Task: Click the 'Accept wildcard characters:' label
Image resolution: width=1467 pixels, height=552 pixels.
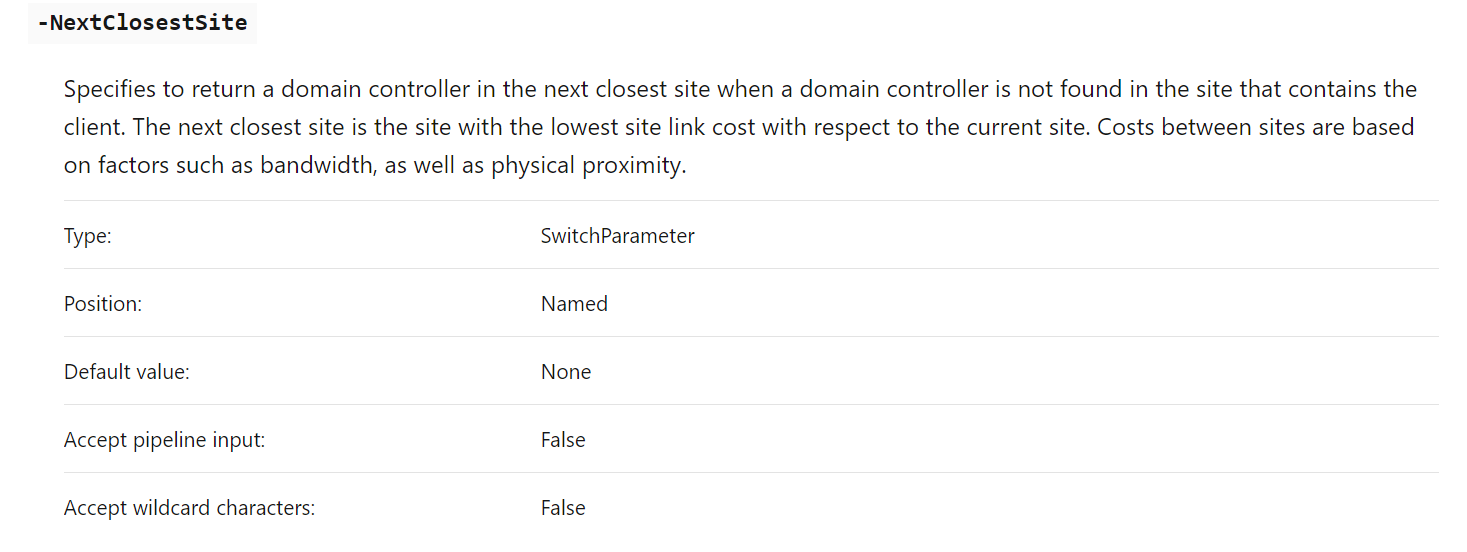Action: (x=189, y=508)
